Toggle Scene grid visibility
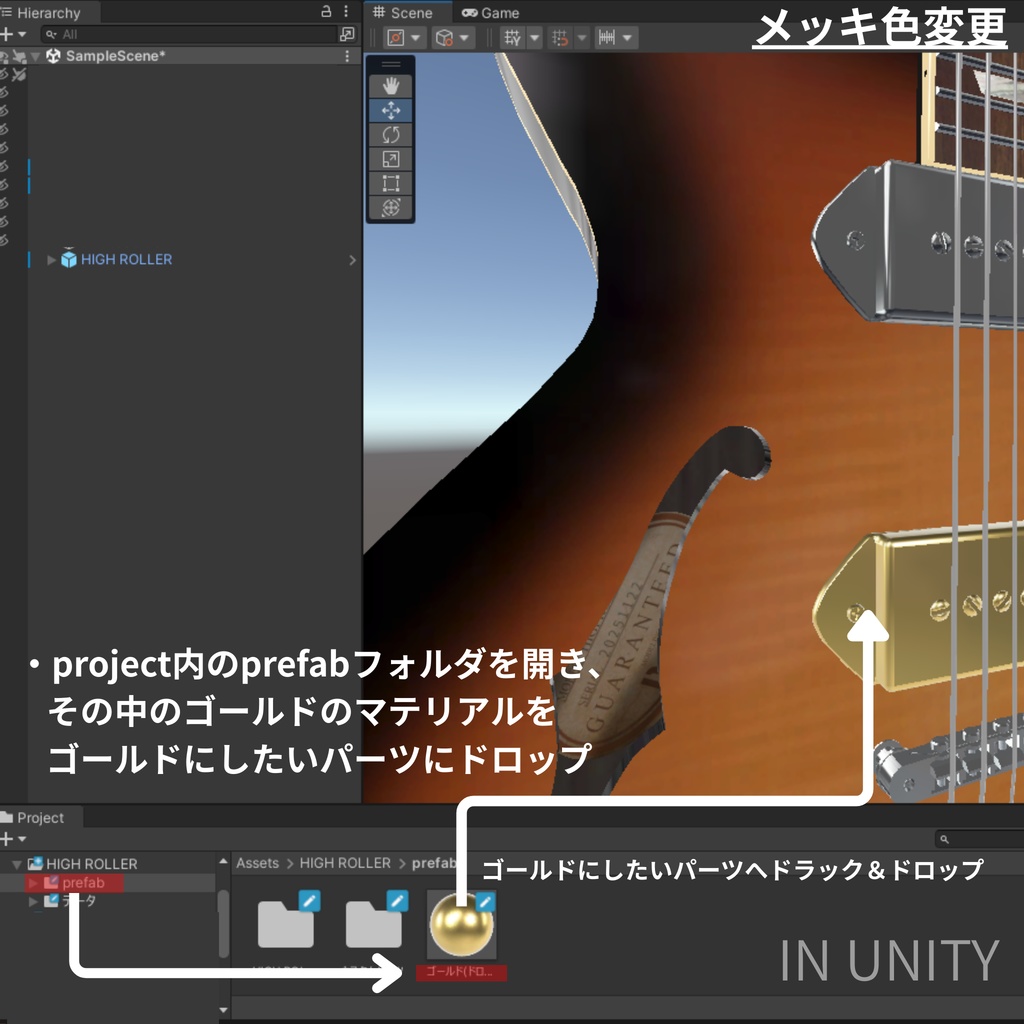 [512, 38]
